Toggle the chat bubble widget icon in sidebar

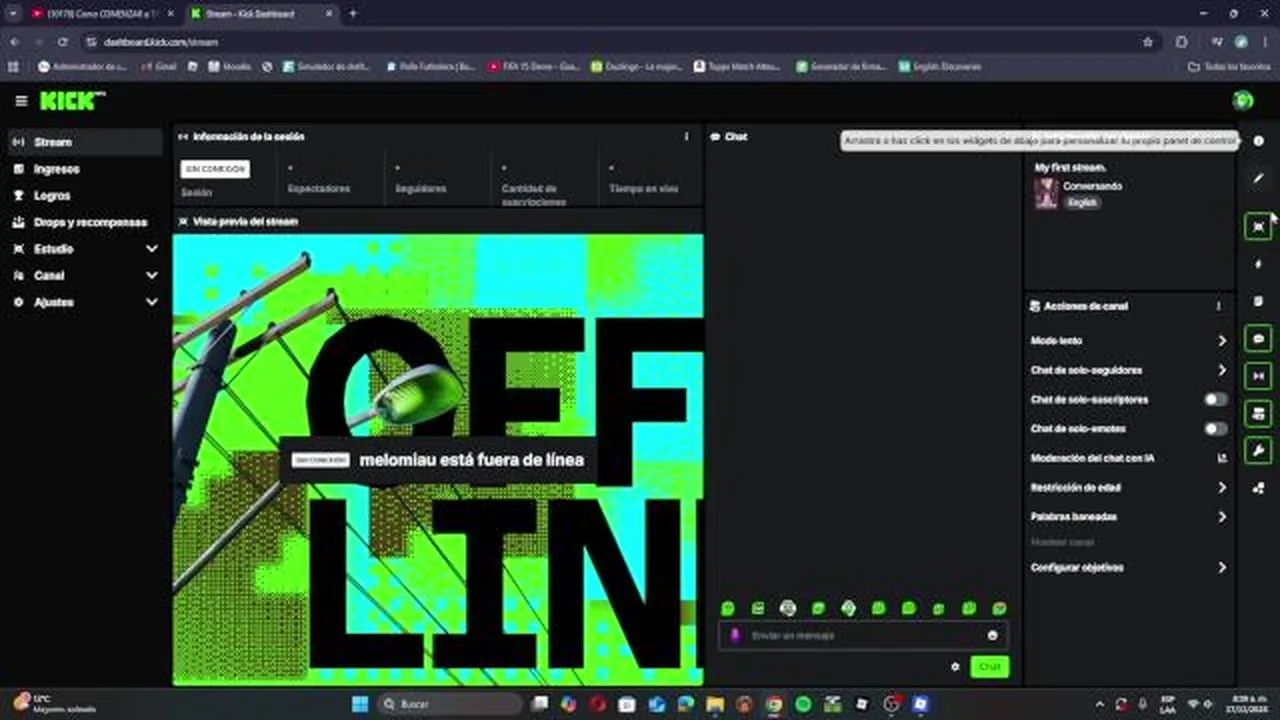click(x=1259, y=339)
